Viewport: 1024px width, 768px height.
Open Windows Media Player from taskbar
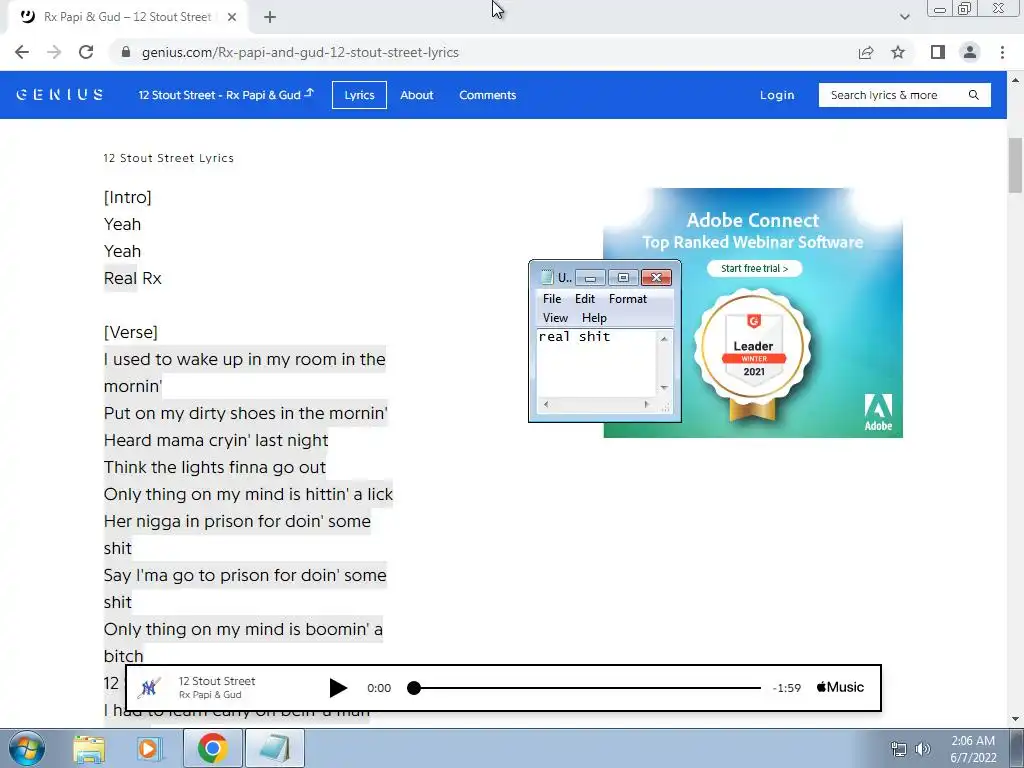coord(148,748)
